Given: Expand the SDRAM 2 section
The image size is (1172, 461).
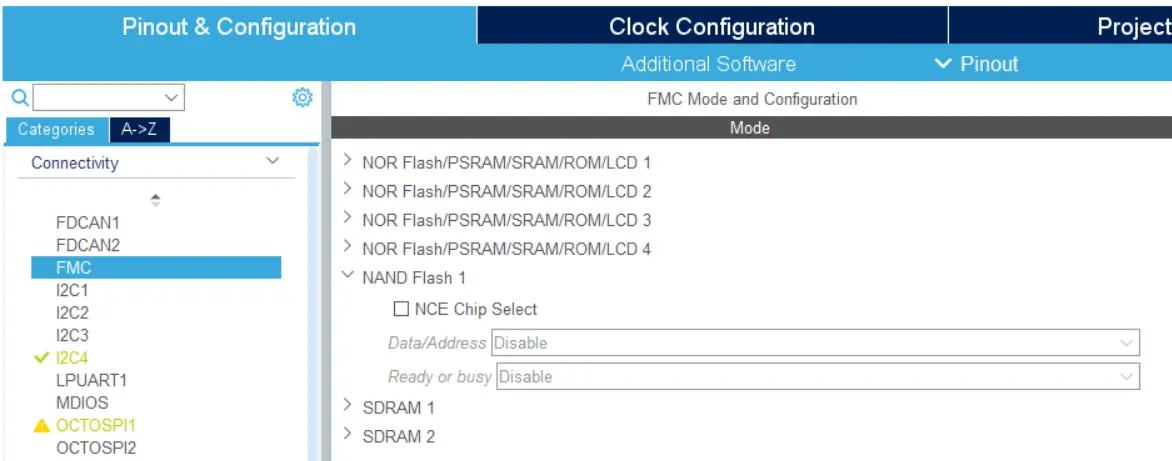Looking at the screenshot, I should tap(348, 435).
